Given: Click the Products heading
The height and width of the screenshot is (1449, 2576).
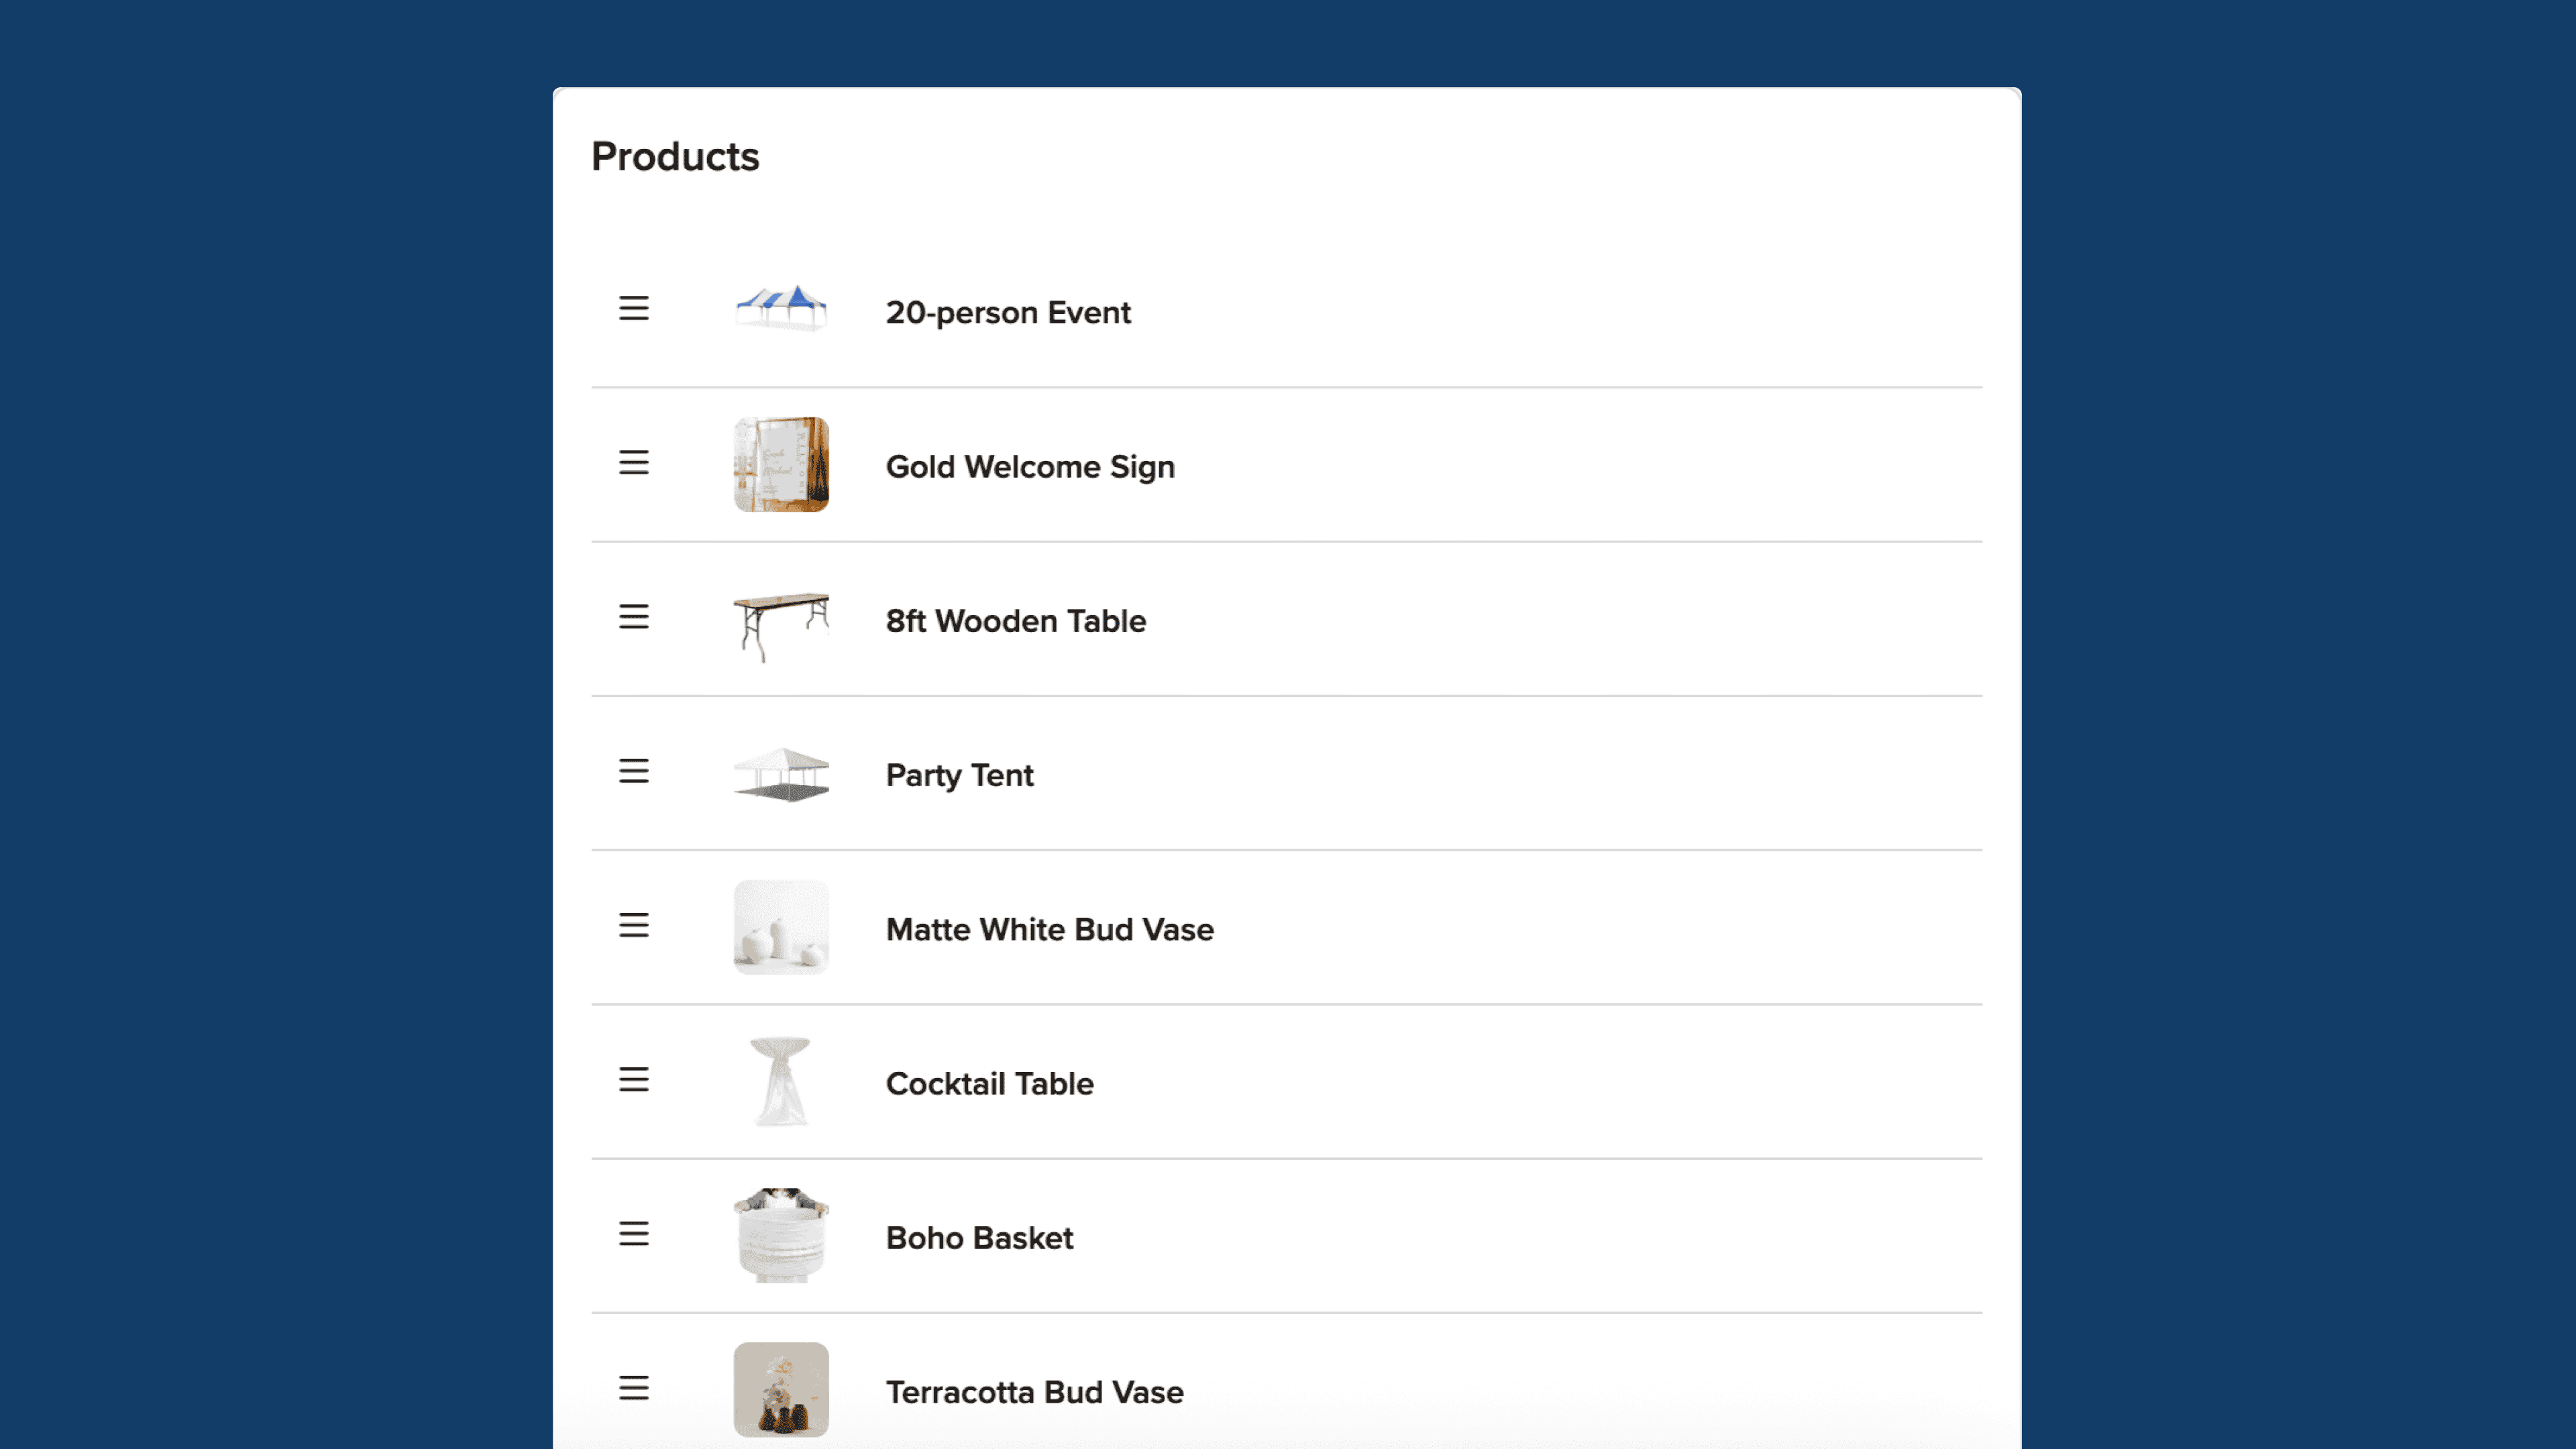Looking at the screenshot, I should tap(675, 155).
